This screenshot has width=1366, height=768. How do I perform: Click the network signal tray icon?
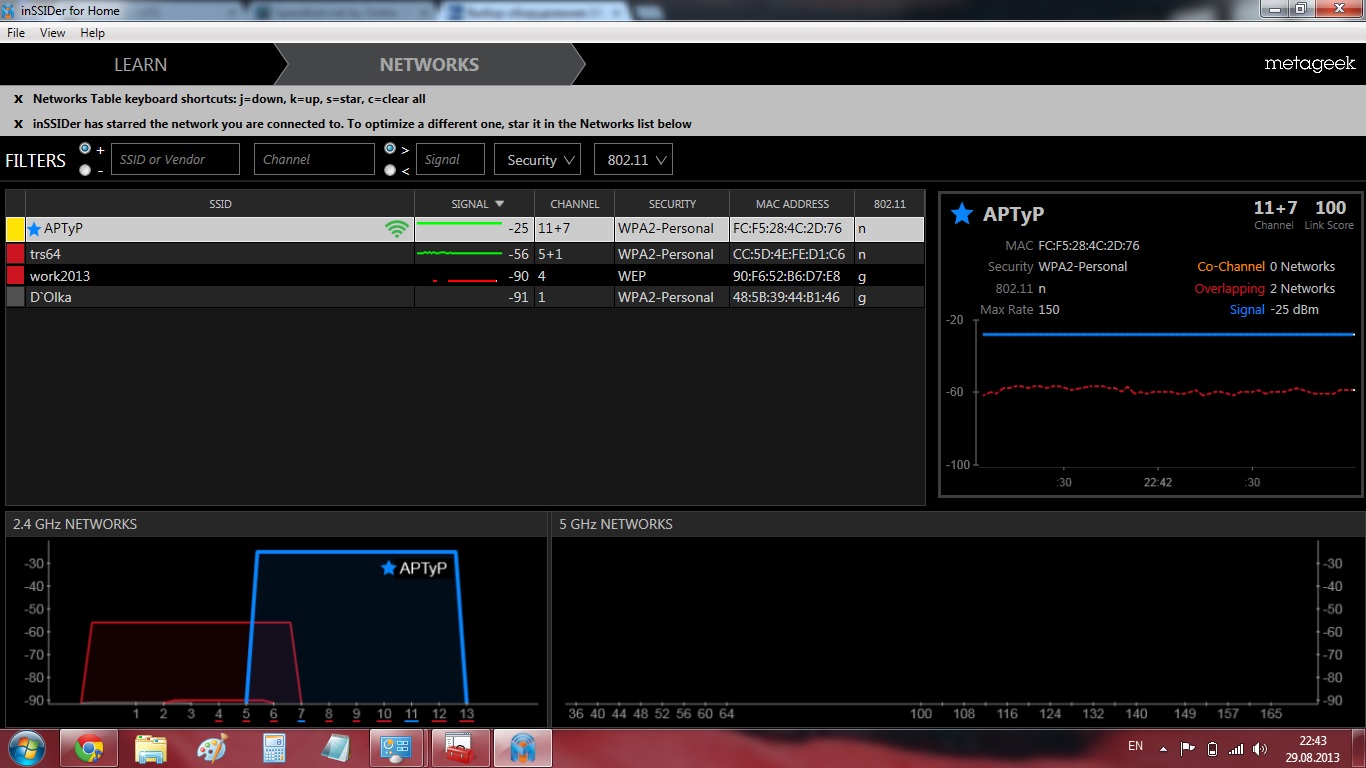[1237, 748]
